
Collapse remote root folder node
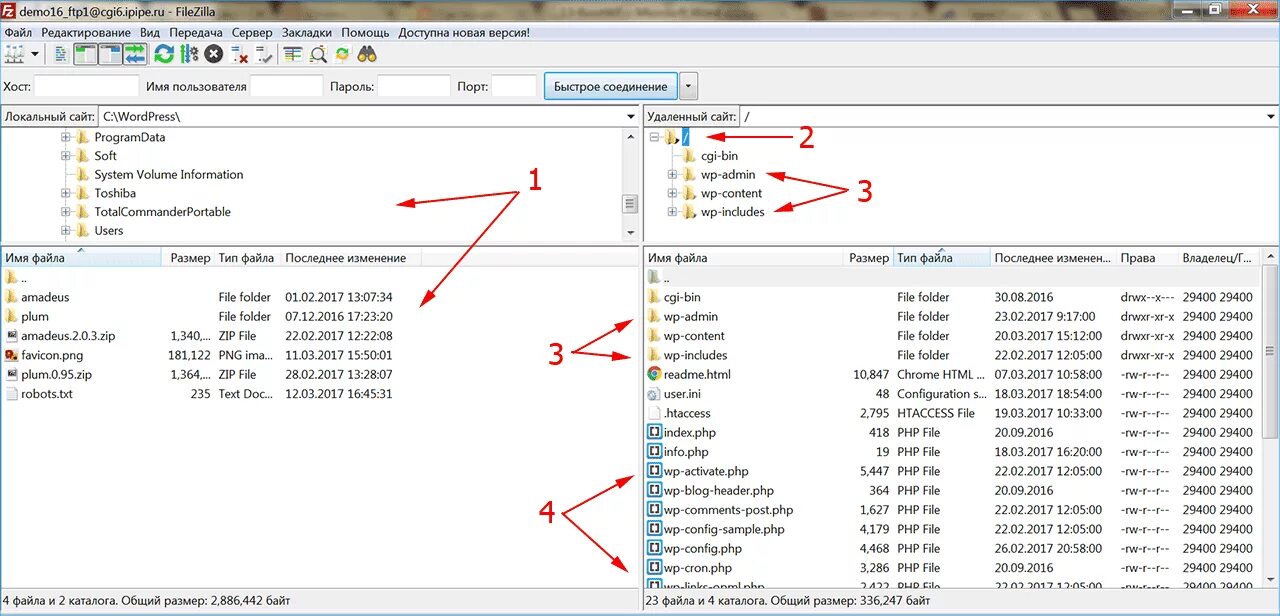654,137
